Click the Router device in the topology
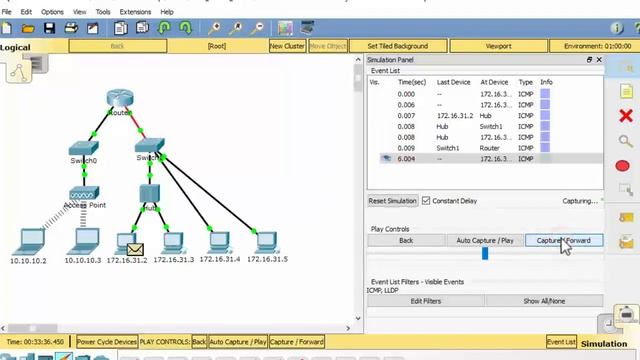Image resolution: width=640 pixels, height=360 pixels. [120, 98]
